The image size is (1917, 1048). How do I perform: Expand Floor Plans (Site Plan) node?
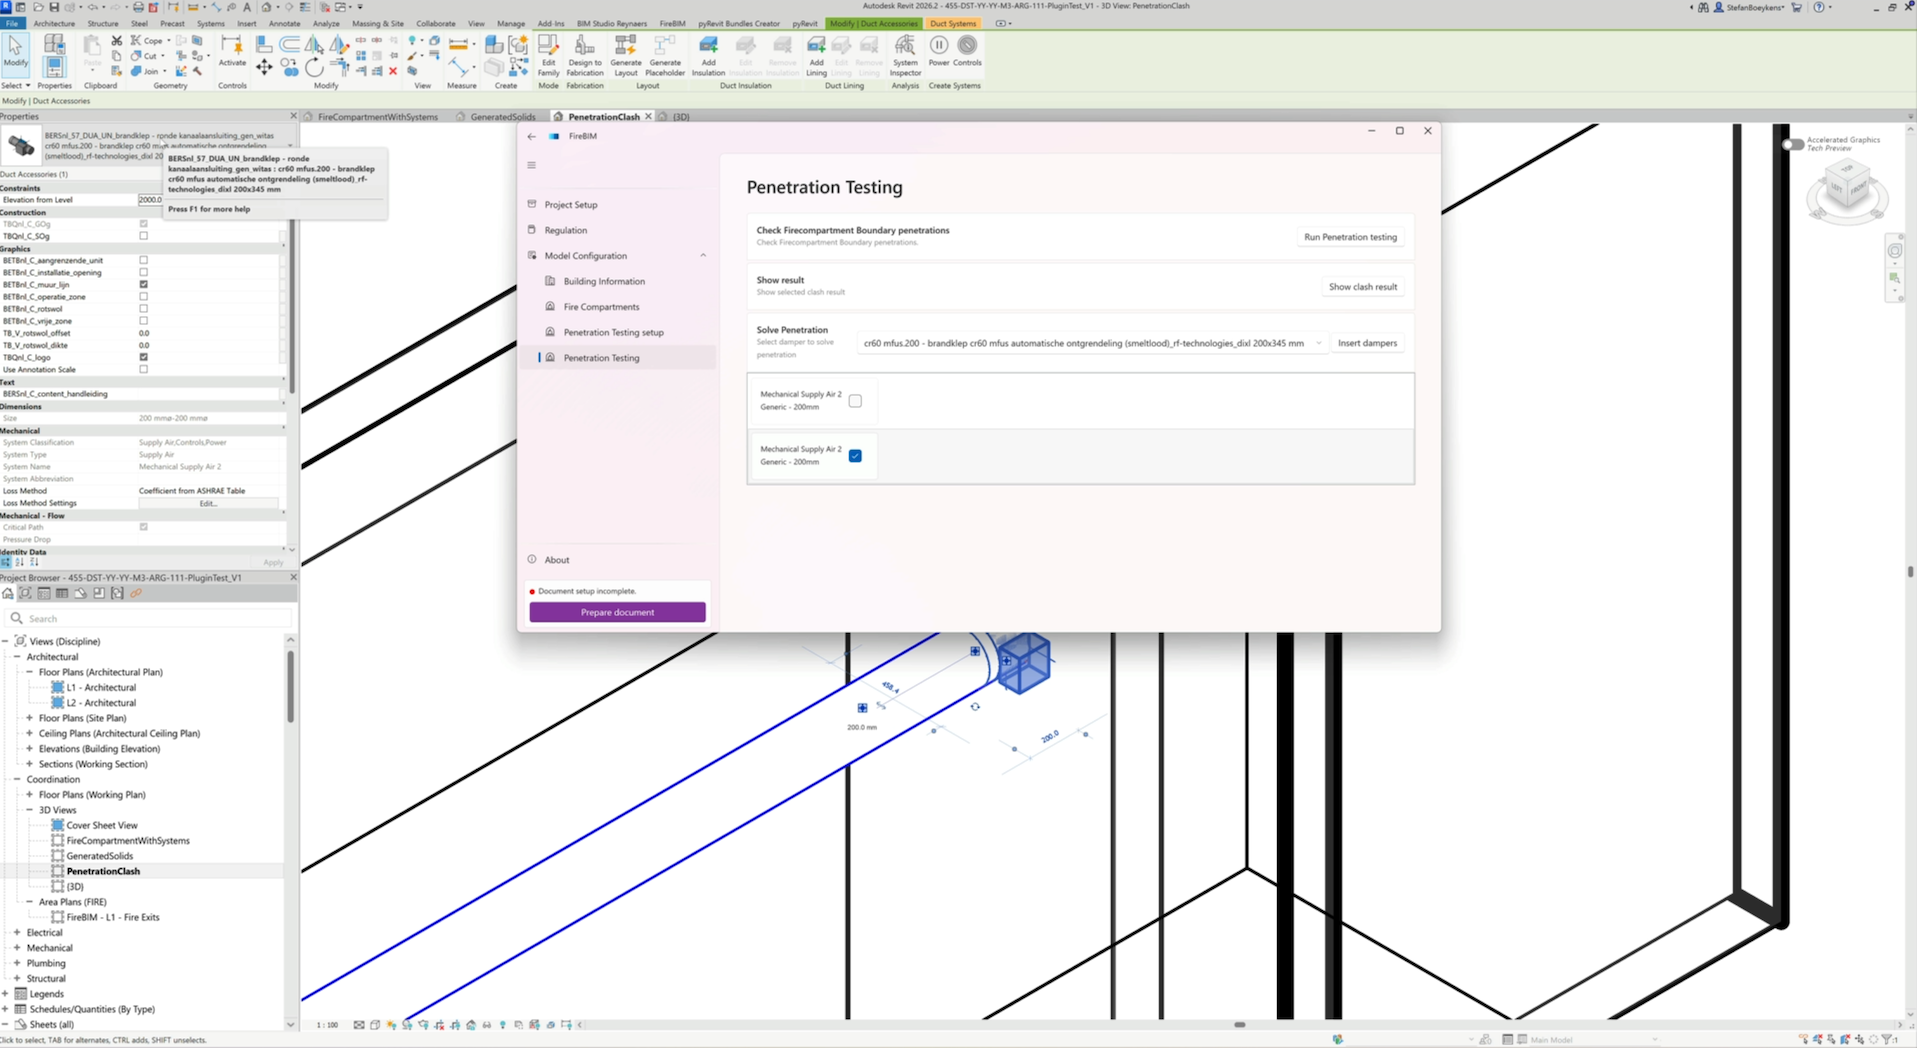click(30, 718)
